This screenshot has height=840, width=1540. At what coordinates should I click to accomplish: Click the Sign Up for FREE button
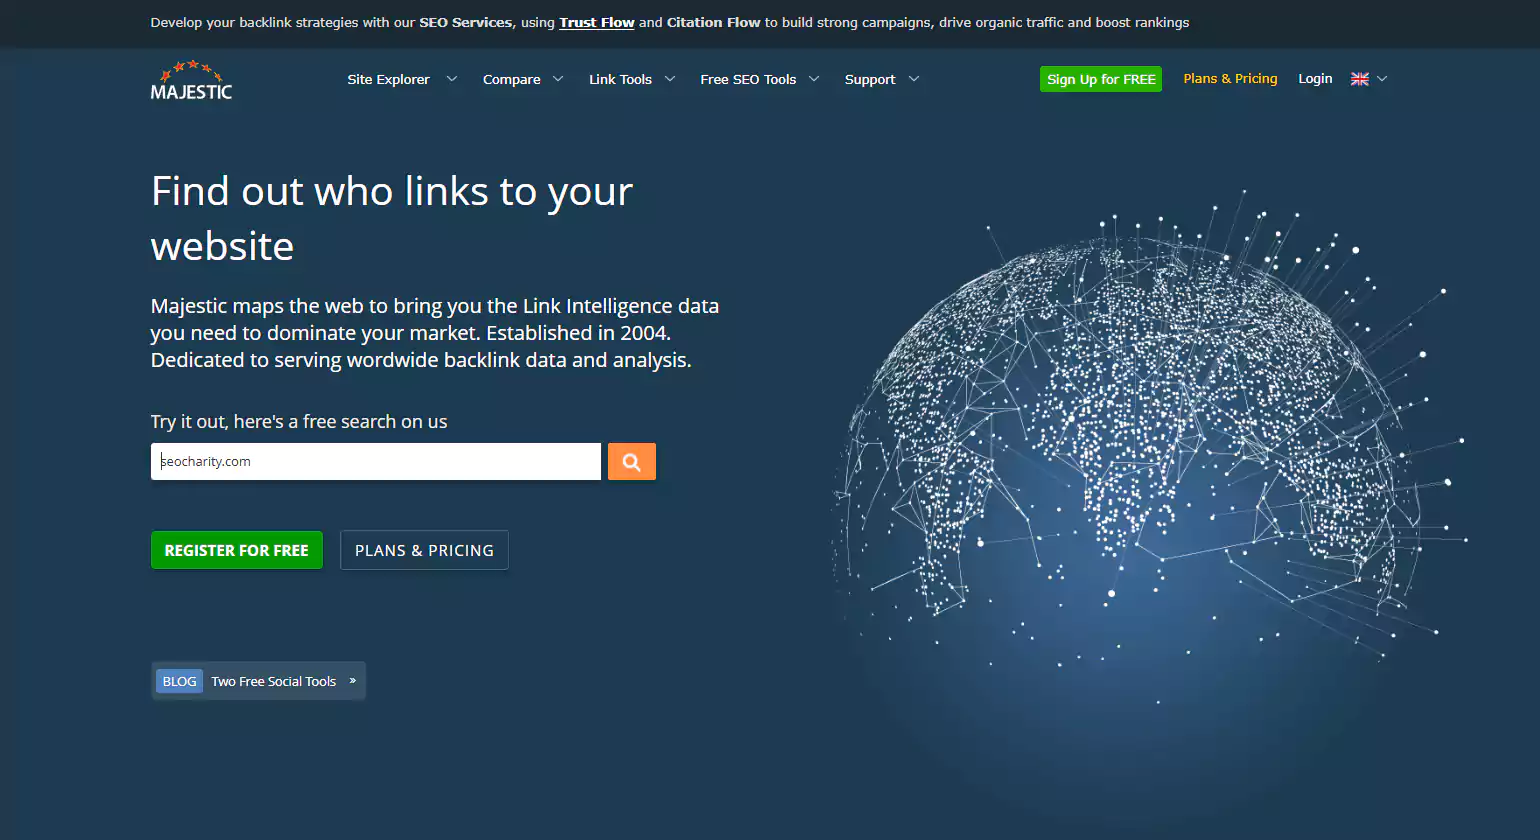coord(1100,78)
